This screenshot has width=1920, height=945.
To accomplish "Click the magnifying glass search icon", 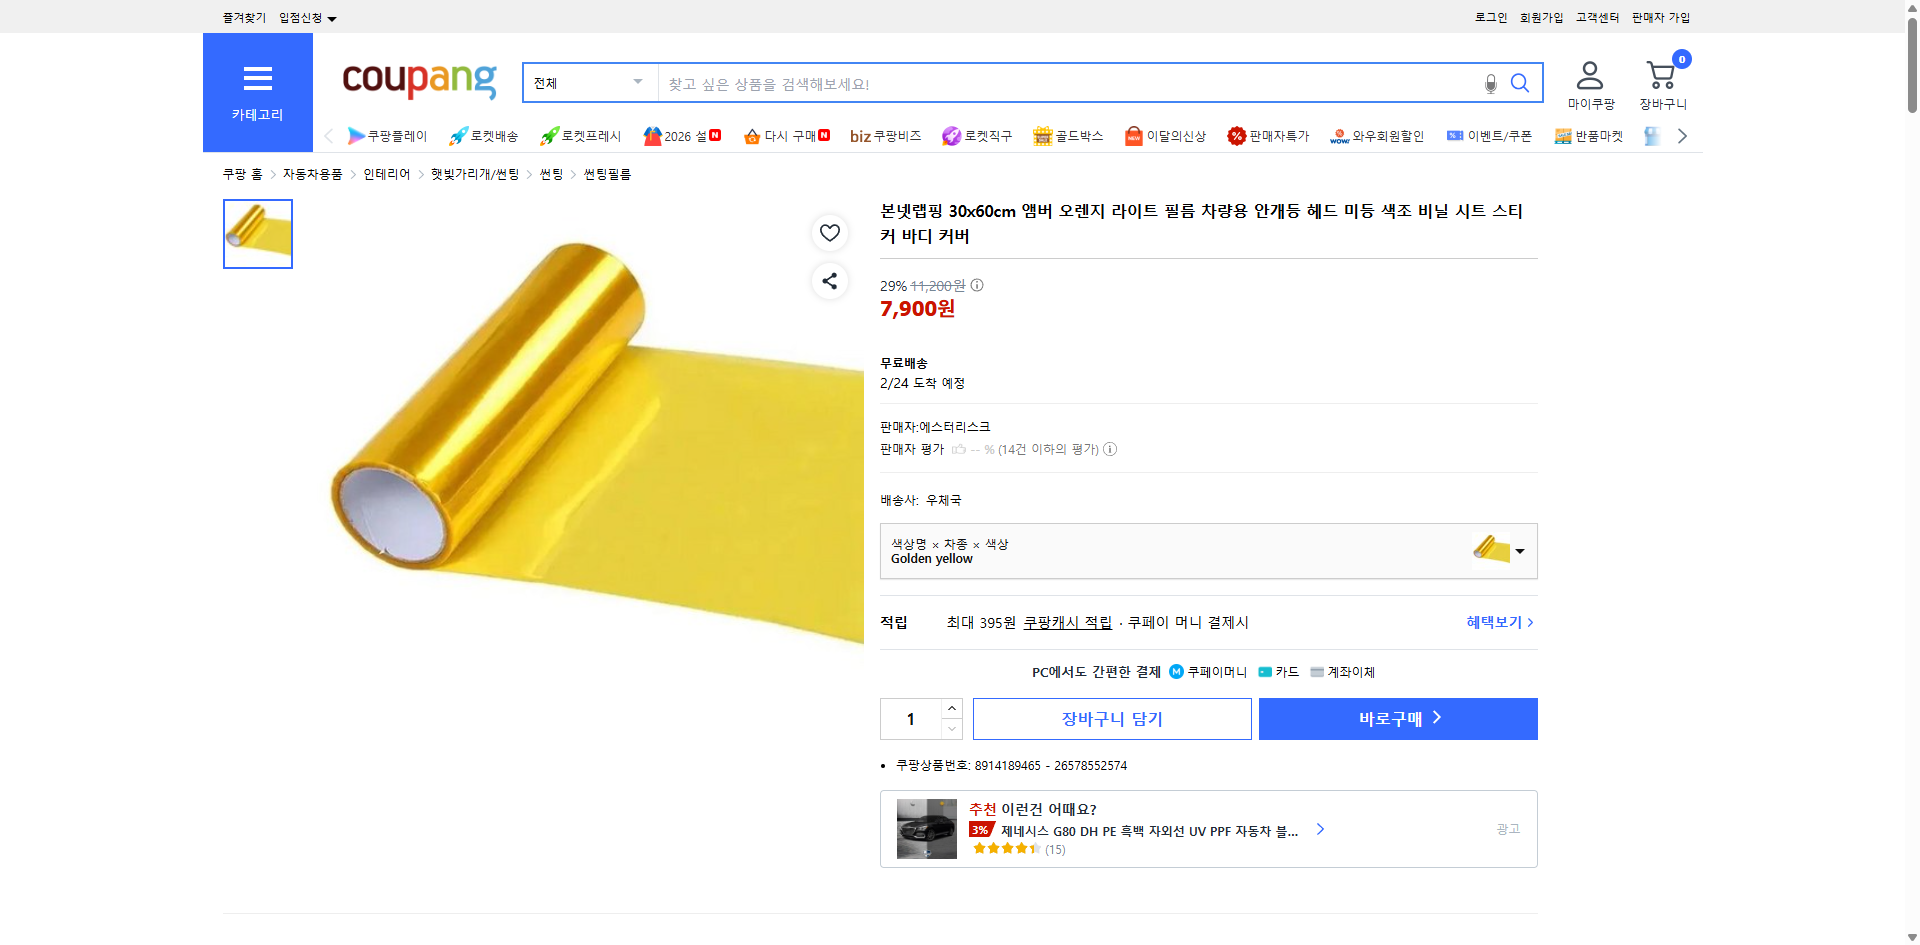I will (1520, 83).
